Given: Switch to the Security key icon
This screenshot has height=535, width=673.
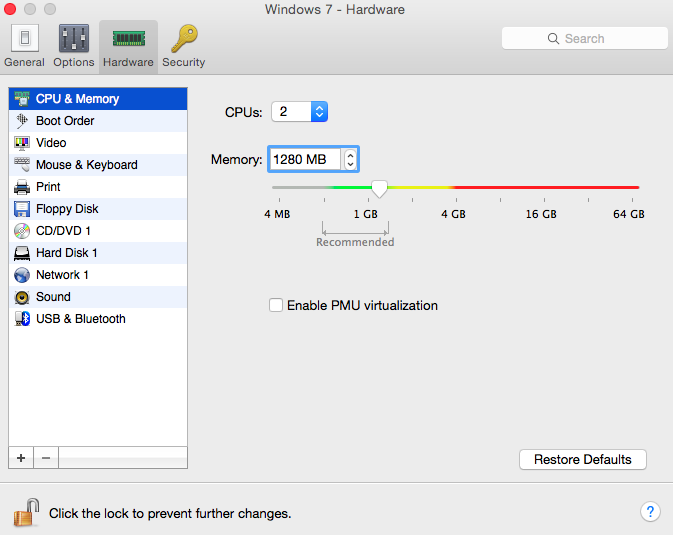Looking at the screenshot, I should pyautogui.click(x=184, y=38).
